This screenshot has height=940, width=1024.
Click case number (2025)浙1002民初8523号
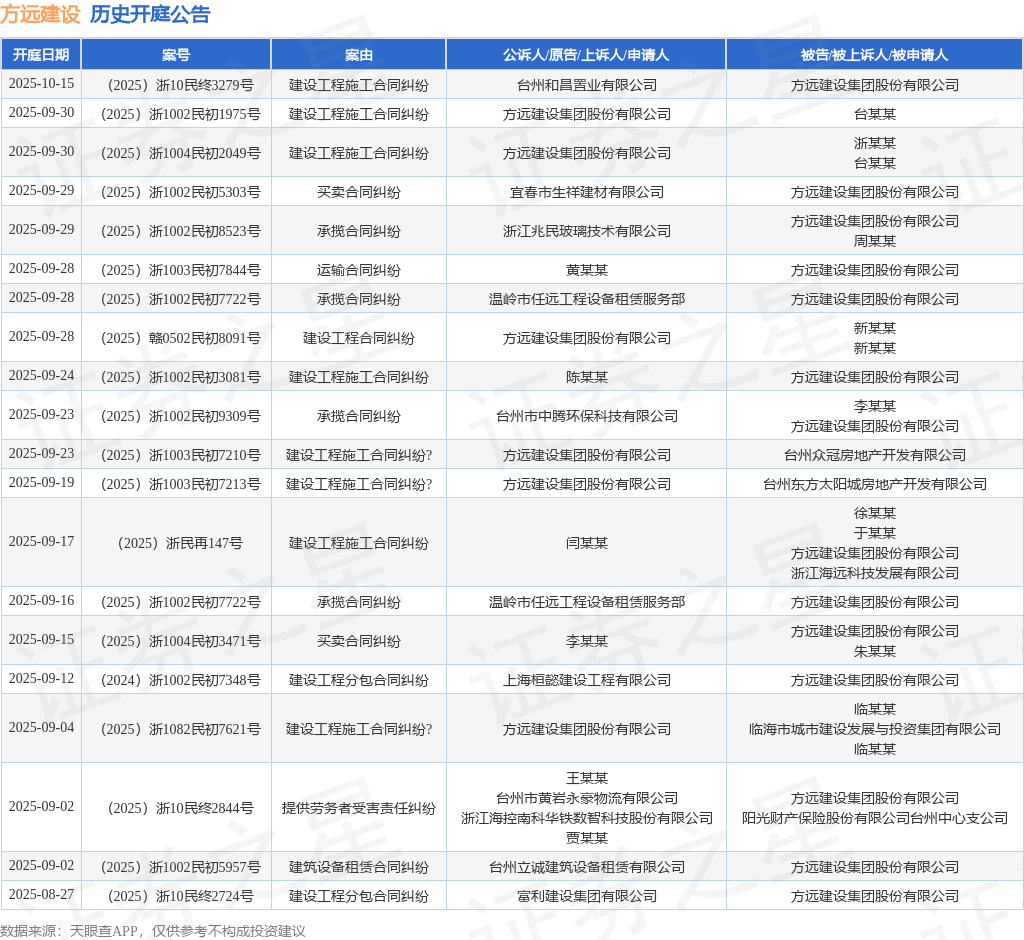pyautogui.click(x=180, y=231)
